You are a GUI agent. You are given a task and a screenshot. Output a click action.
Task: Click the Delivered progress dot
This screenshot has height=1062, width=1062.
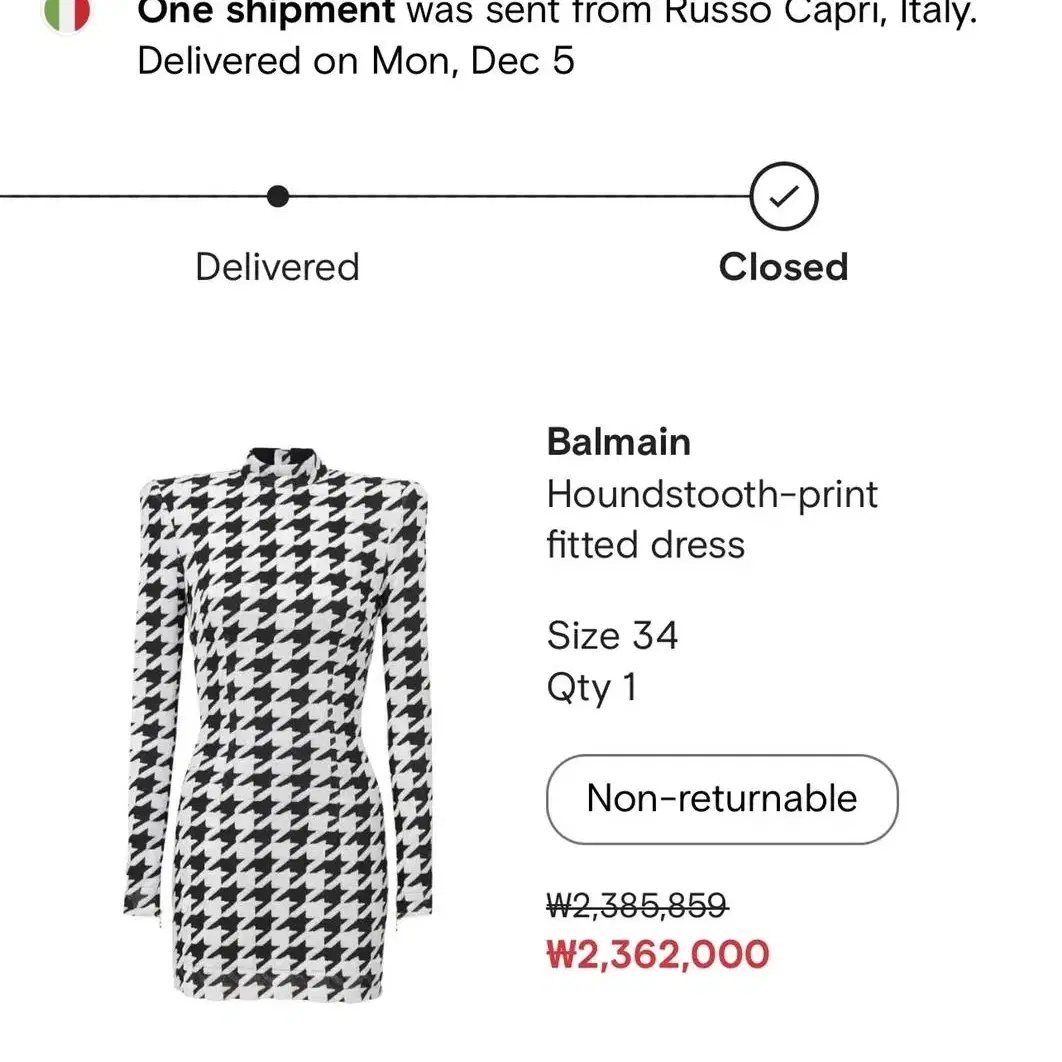[278, 196]
